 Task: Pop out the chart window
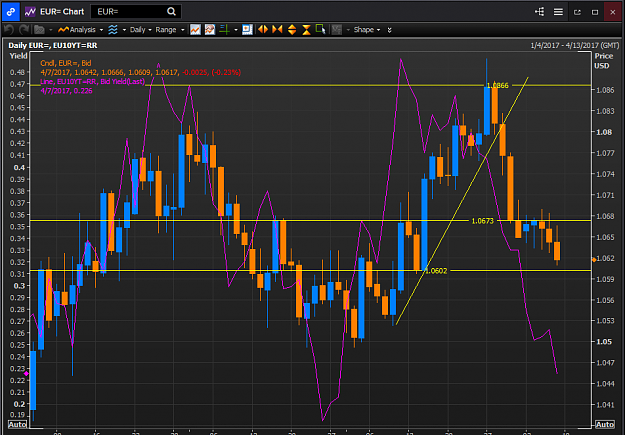(577, 12)
